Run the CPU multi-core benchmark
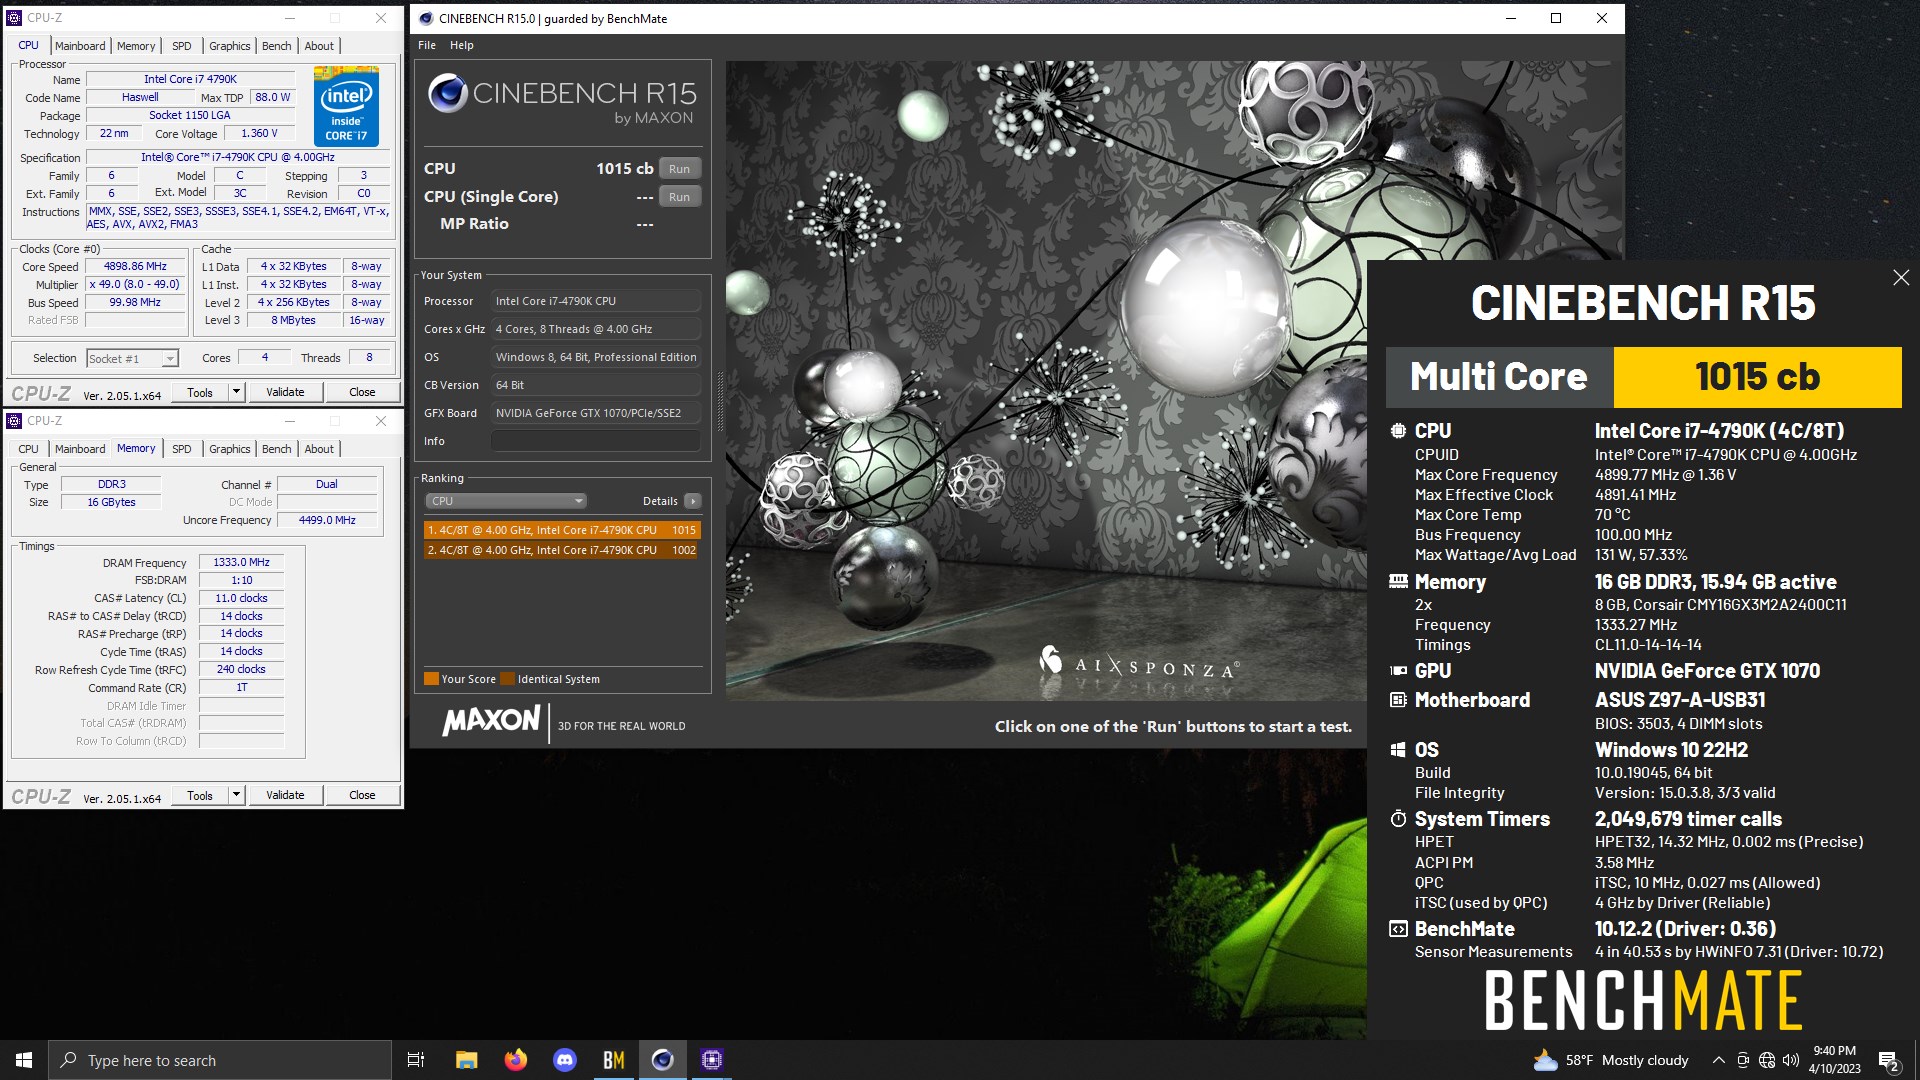This screenshot has height=1080, width=1920. [680, 169]
